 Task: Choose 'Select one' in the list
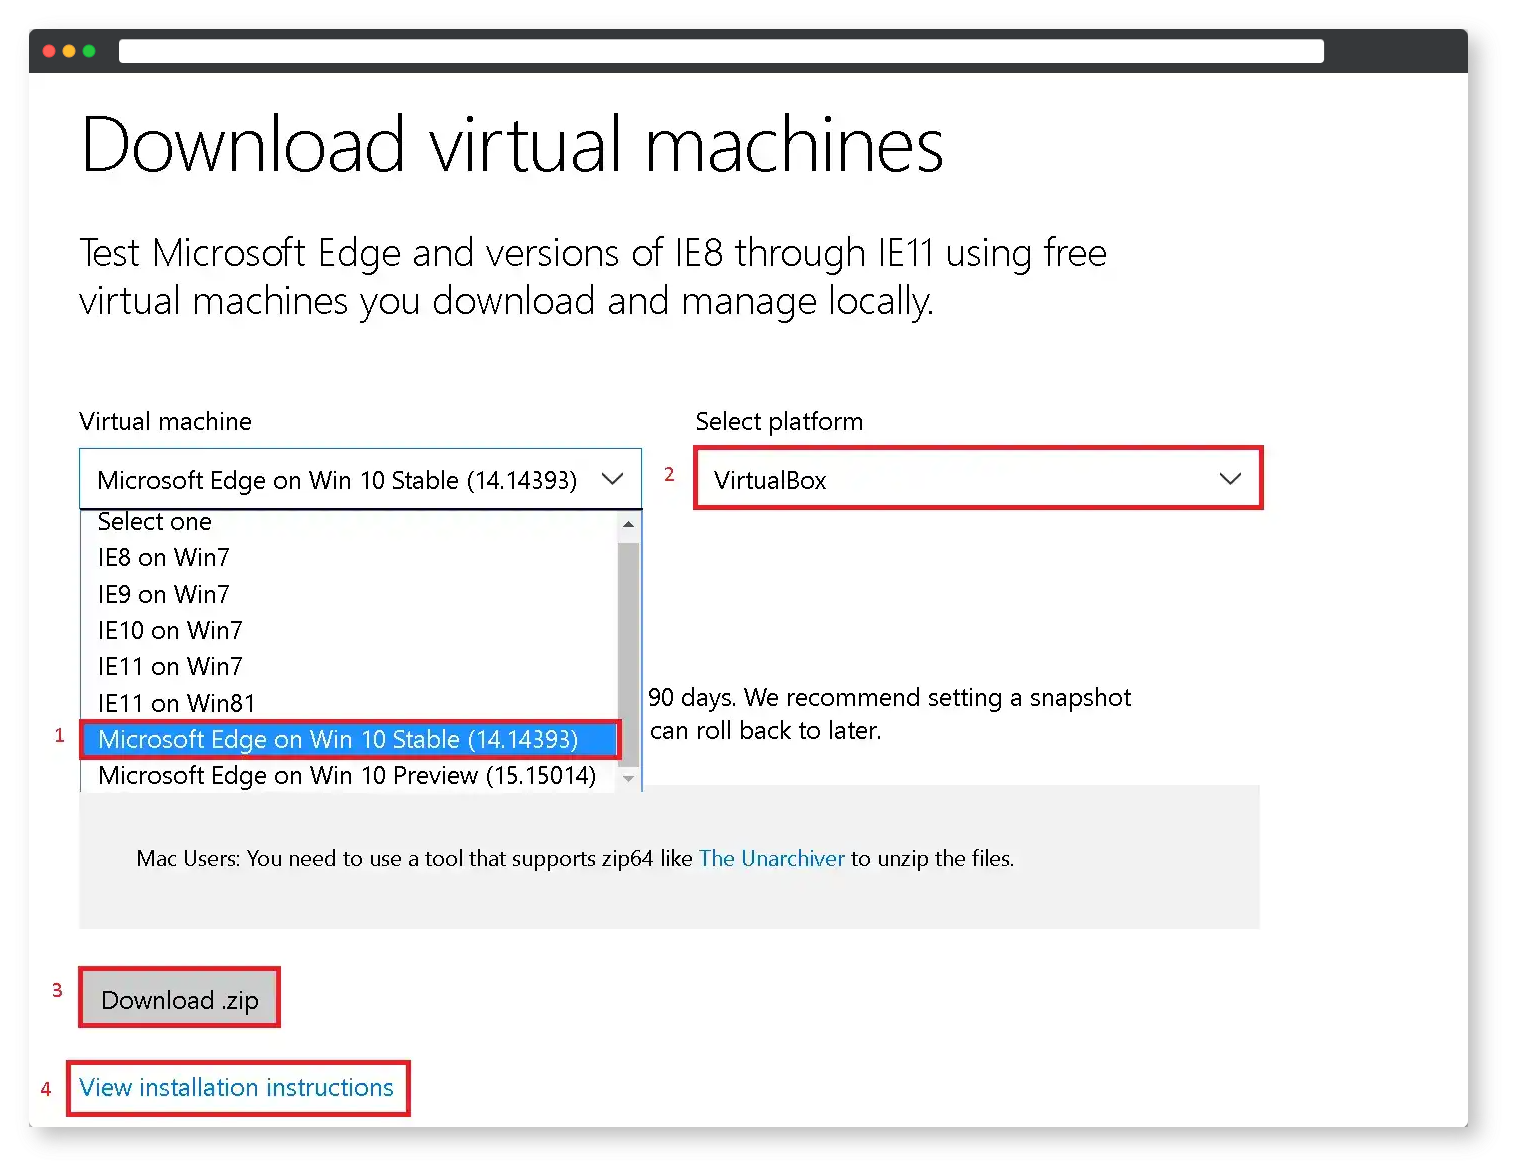click(x=350, y=522)
